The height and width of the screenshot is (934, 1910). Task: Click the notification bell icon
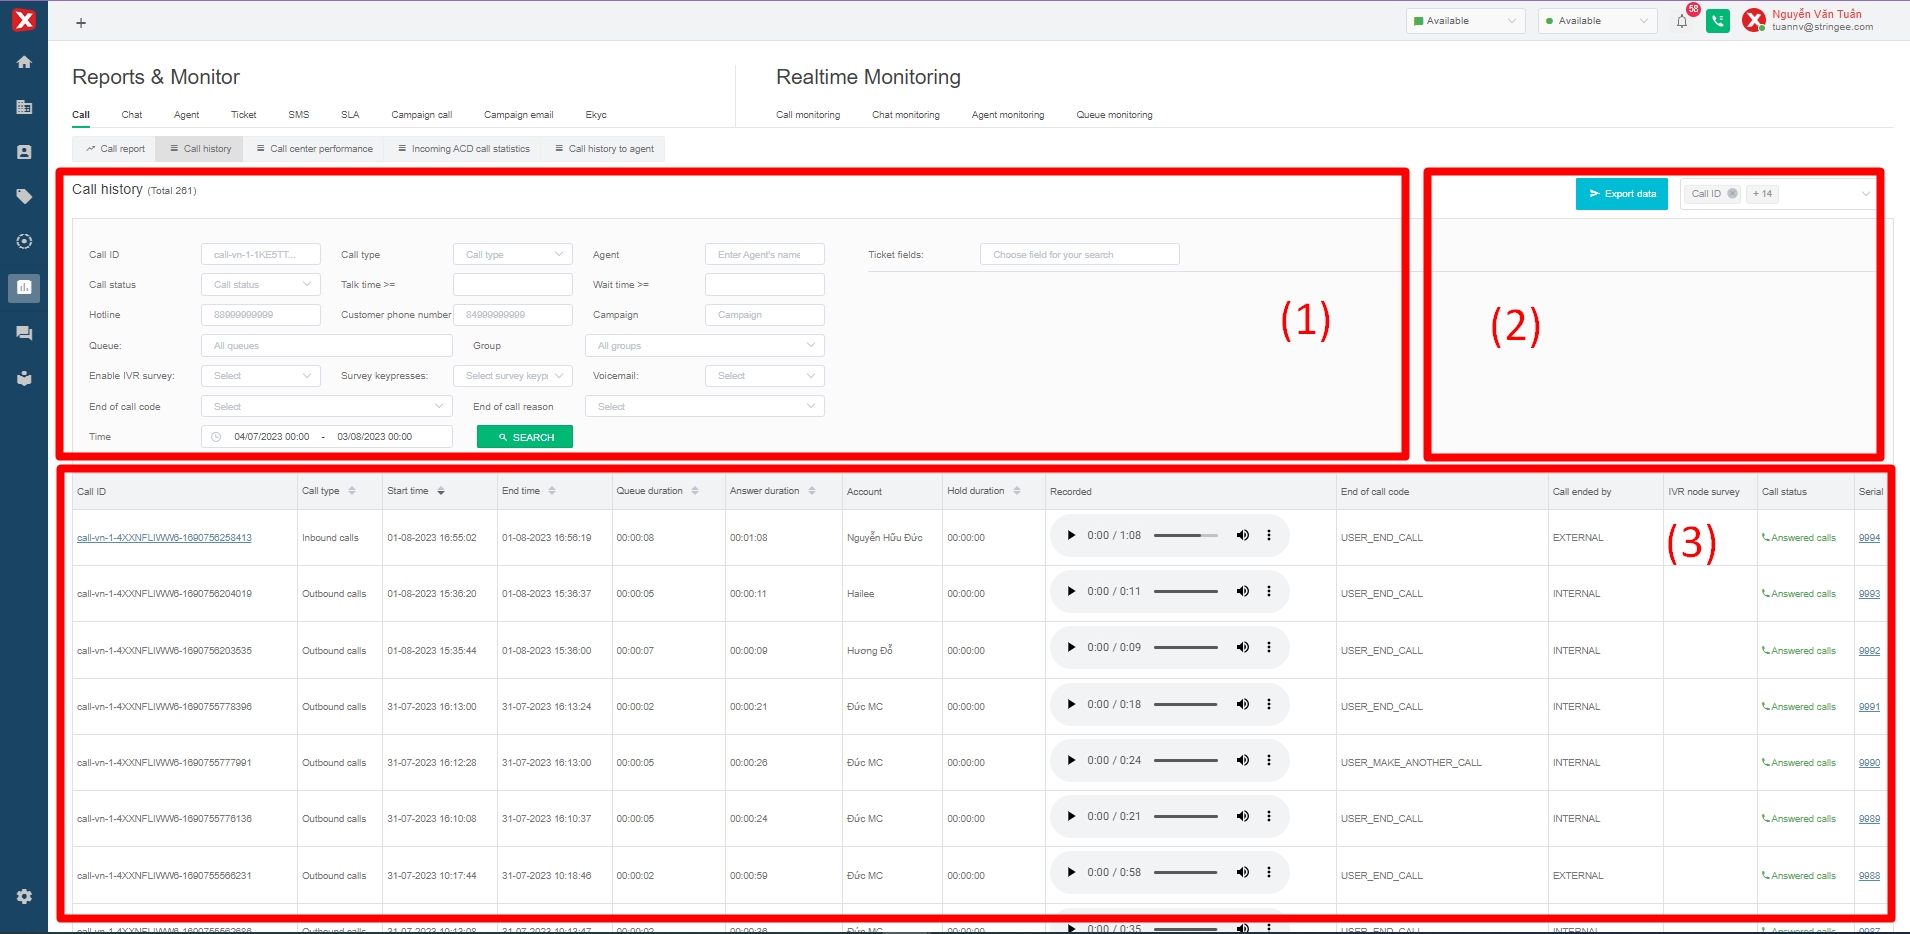(1682, 21)
